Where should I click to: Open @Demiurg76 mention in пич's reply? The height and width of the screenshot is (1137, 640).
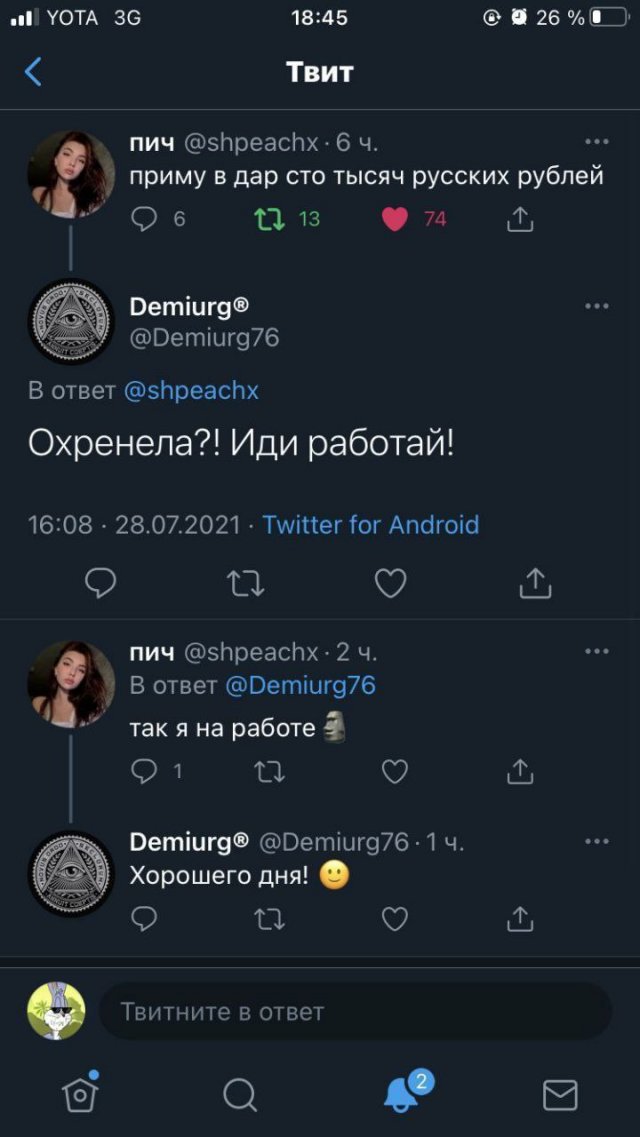coord(300,685)
